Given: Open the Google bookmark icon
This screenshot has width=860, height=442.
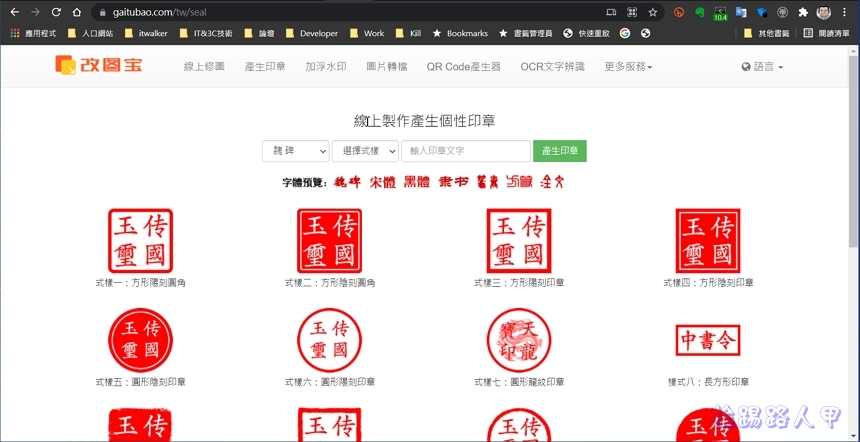Looking at the screenshot, I should (x=625, y=33).
